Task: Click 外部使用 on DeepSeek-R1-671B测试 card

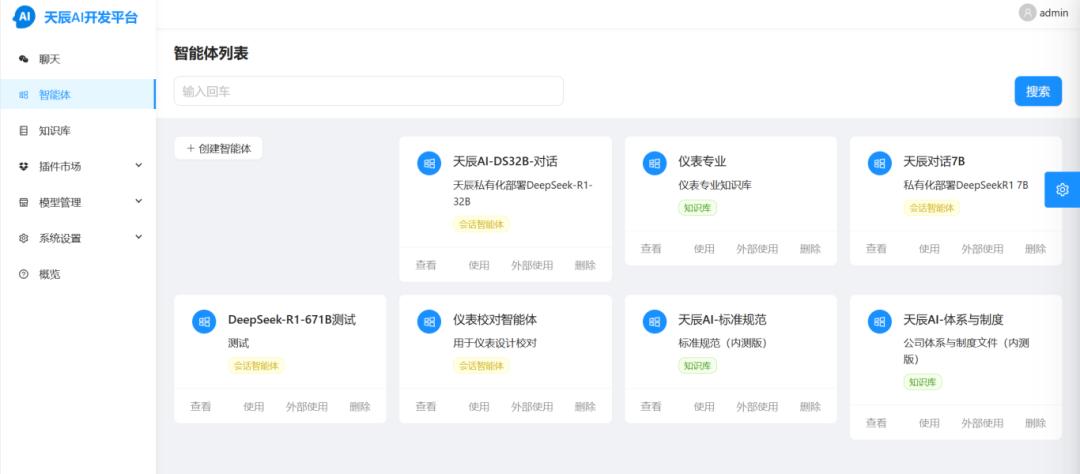Action: (307, 406)
